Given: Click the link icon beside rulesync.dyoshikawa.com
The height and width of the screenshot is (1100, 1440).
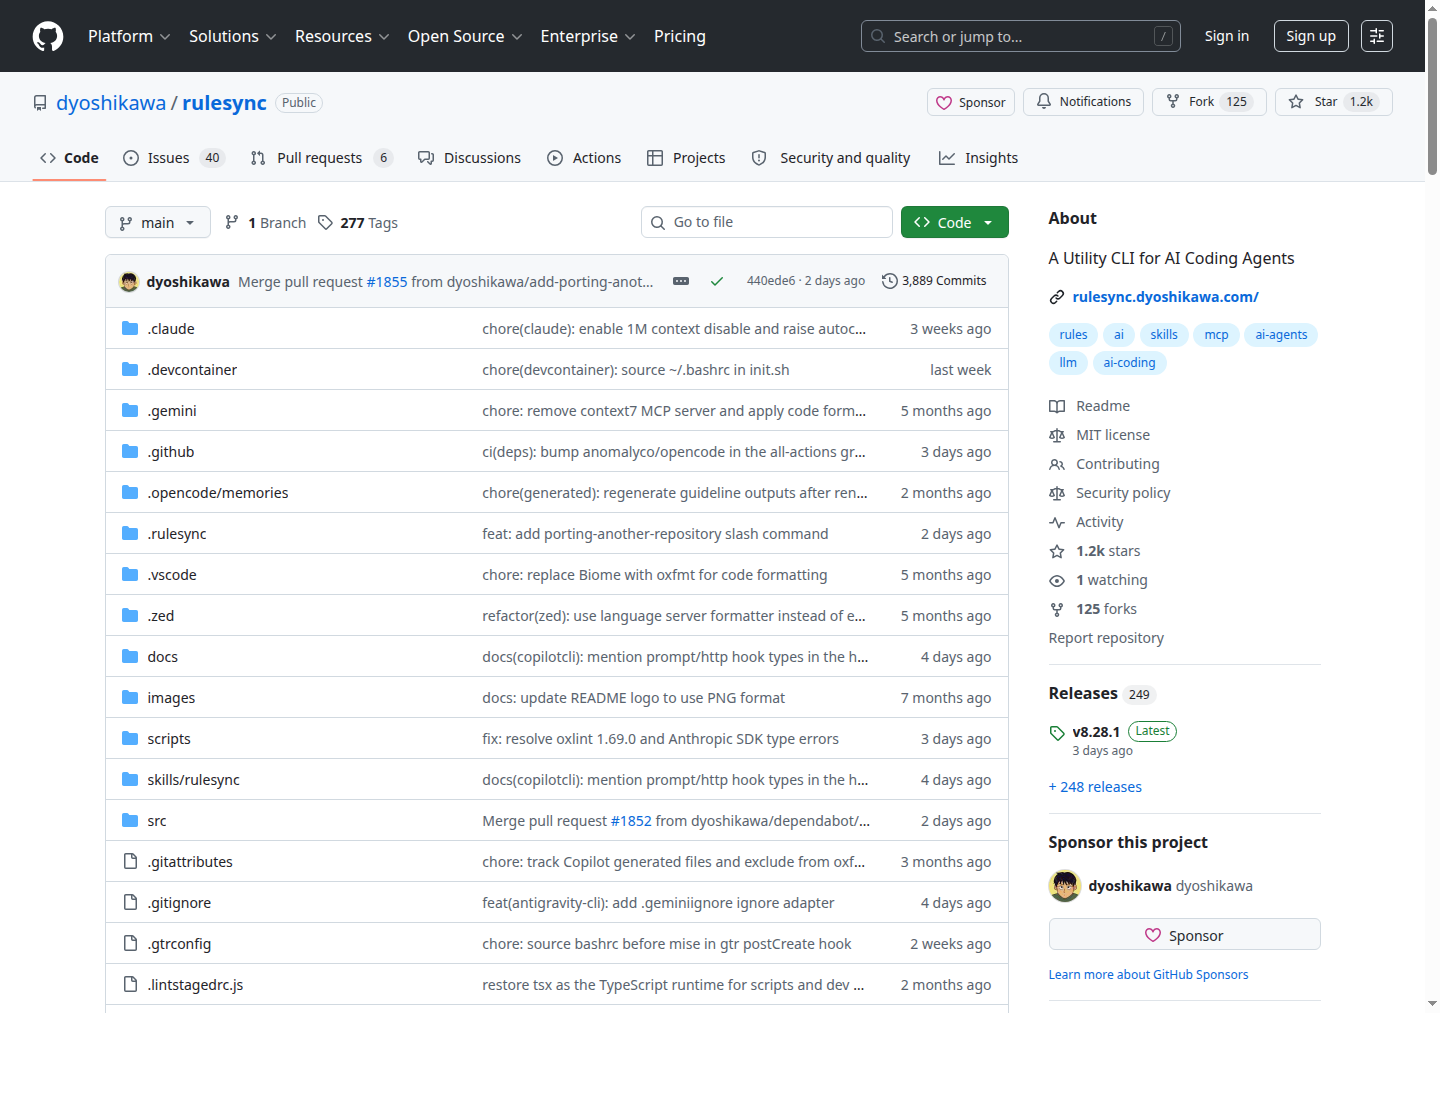Looking at the screenshot, I should click(1057, 297).
